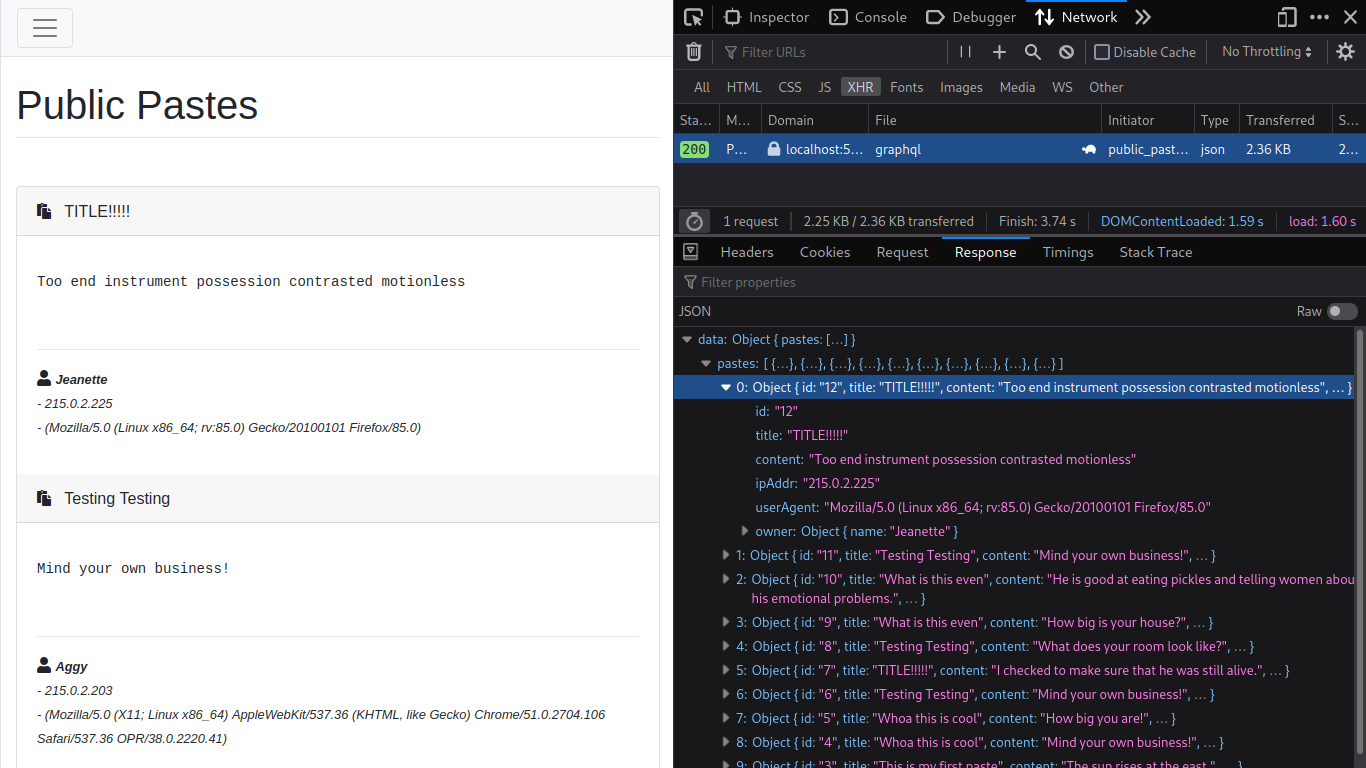
Task: Toggle responsive design mode icon
Action: pos(1287,17)
